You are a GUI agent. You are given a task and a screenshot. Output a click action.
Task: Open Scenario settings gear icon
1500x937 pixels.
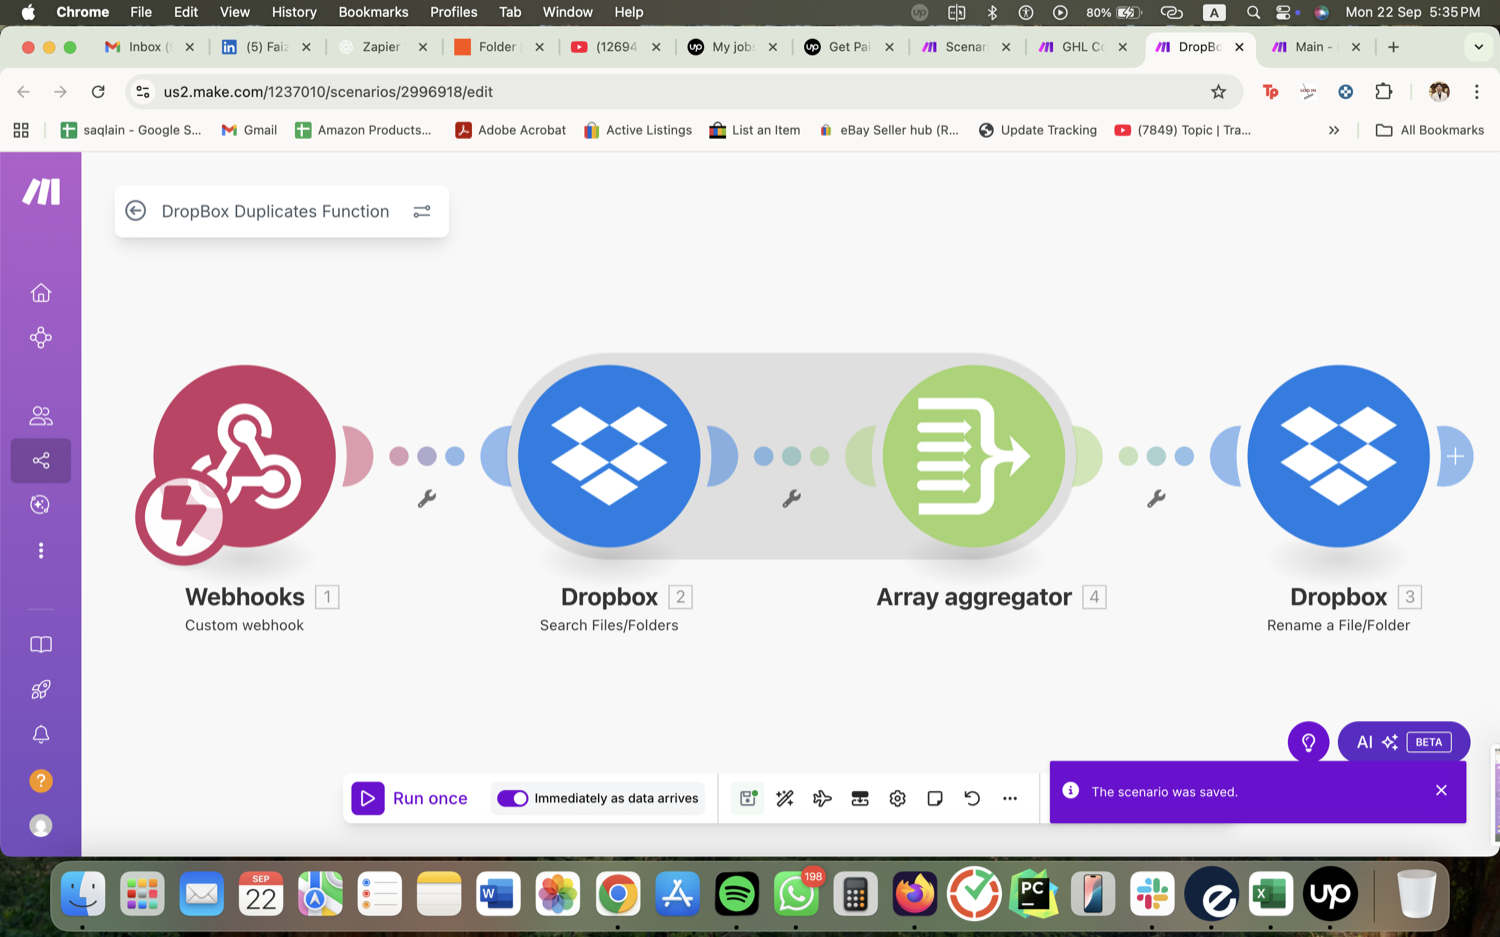click(x=897, y=798)
